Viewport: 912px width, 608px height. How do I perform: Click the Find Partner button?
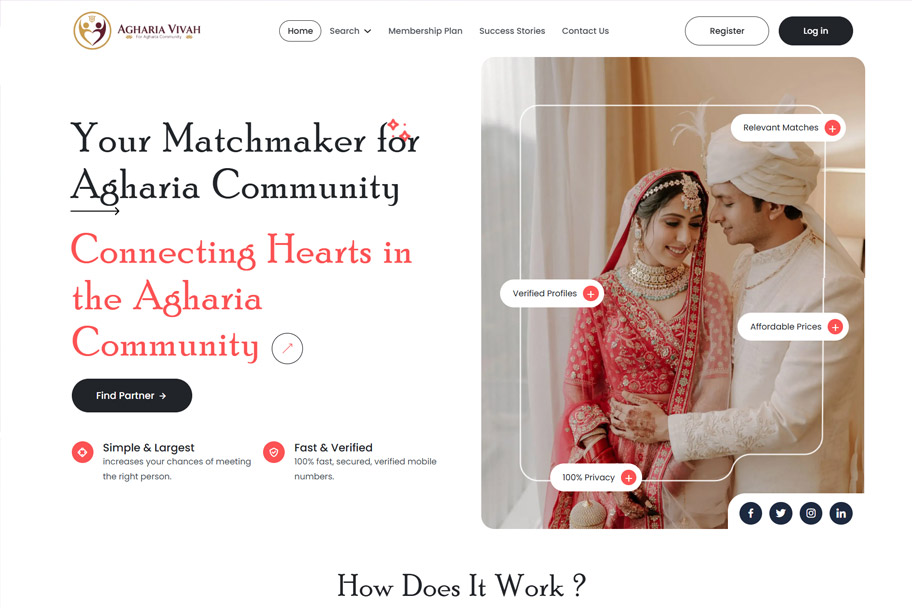click(132, 396)
